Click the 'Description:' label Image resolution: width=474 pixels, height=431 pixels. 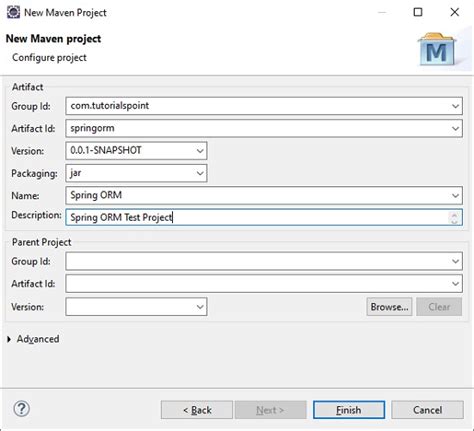point(36,215)
